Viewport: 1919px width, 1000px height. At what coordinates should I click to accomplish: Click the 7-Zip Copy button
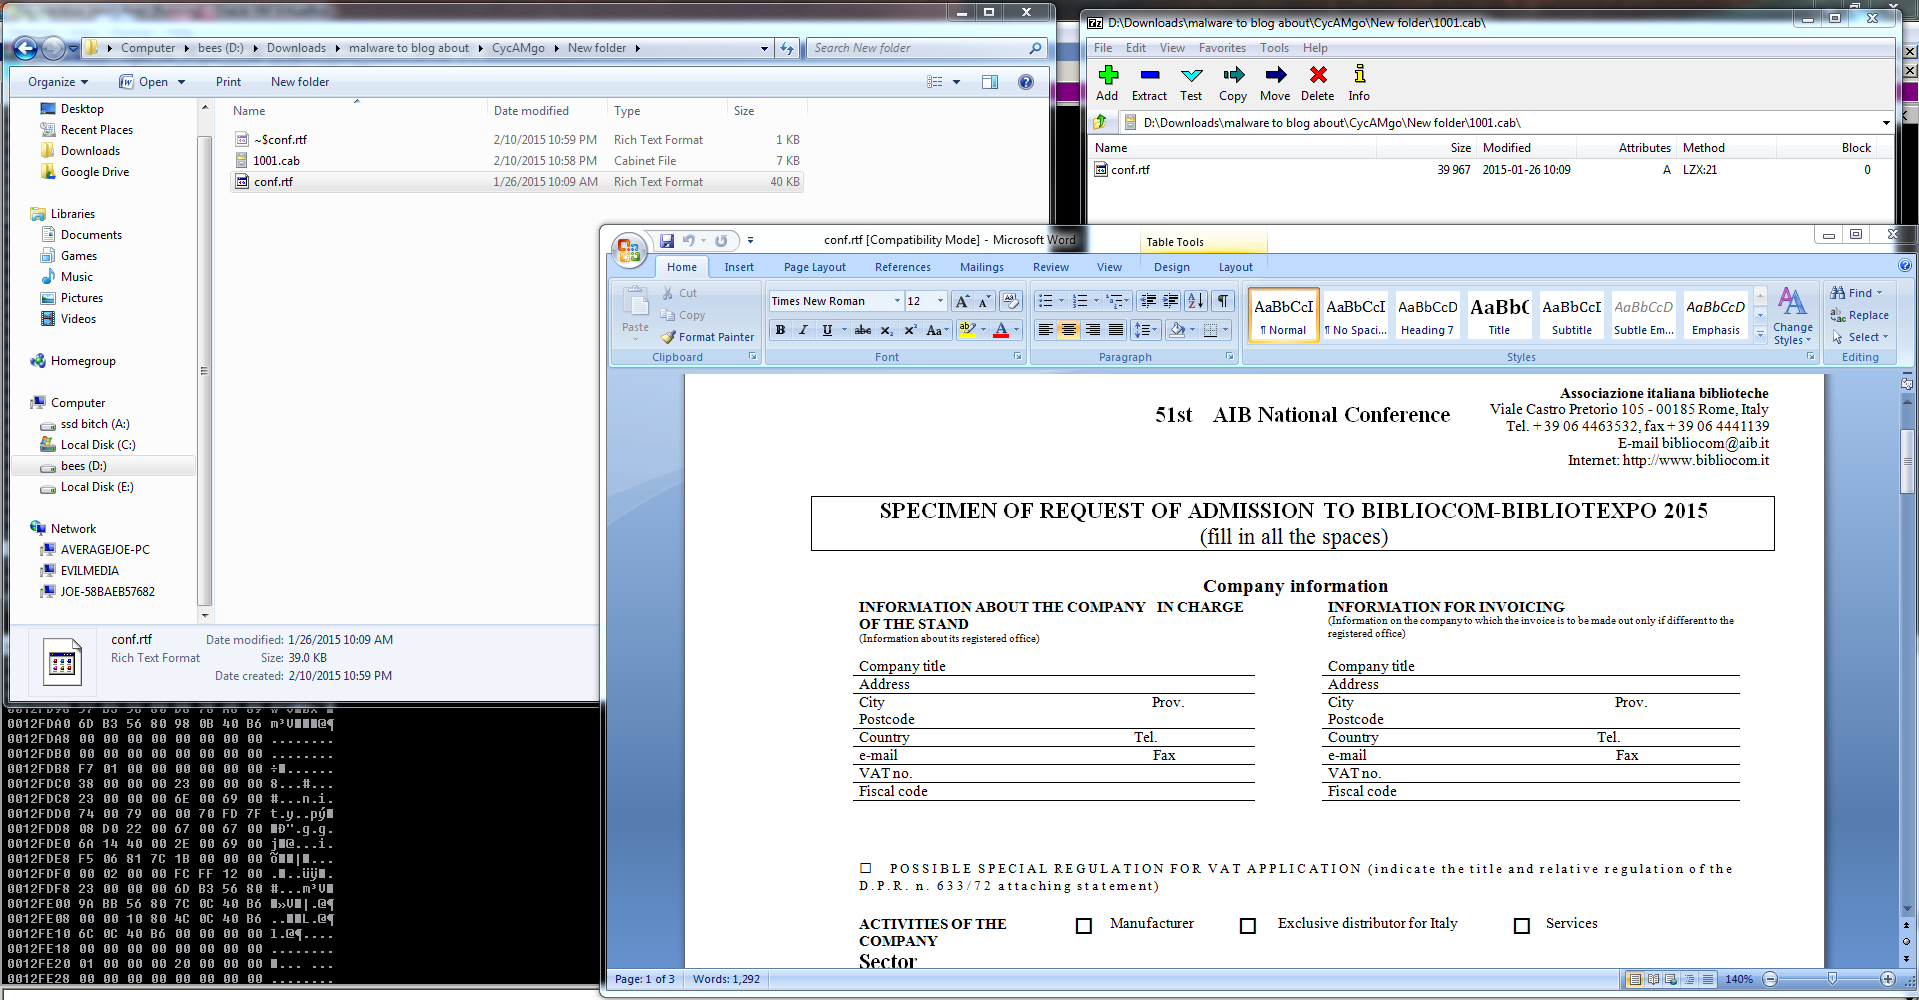(x=1233, y=83)
